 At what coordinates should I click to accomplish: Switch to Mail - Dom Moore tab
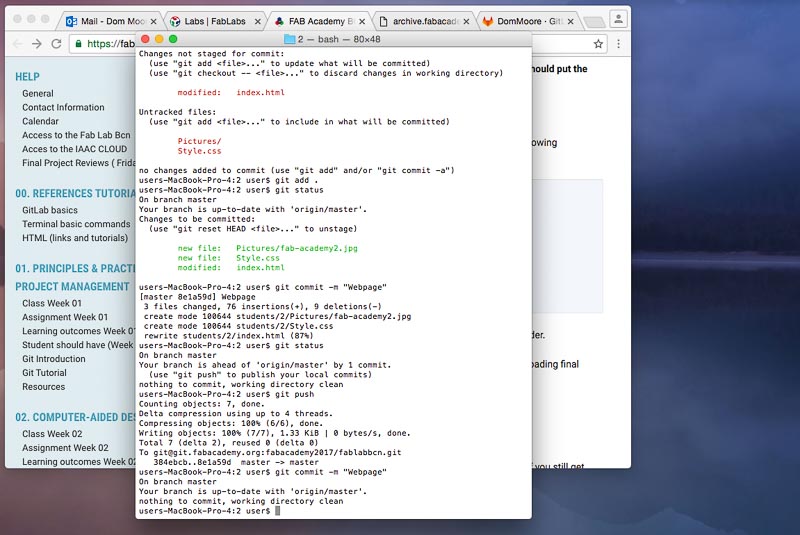[x=111, y=21]
